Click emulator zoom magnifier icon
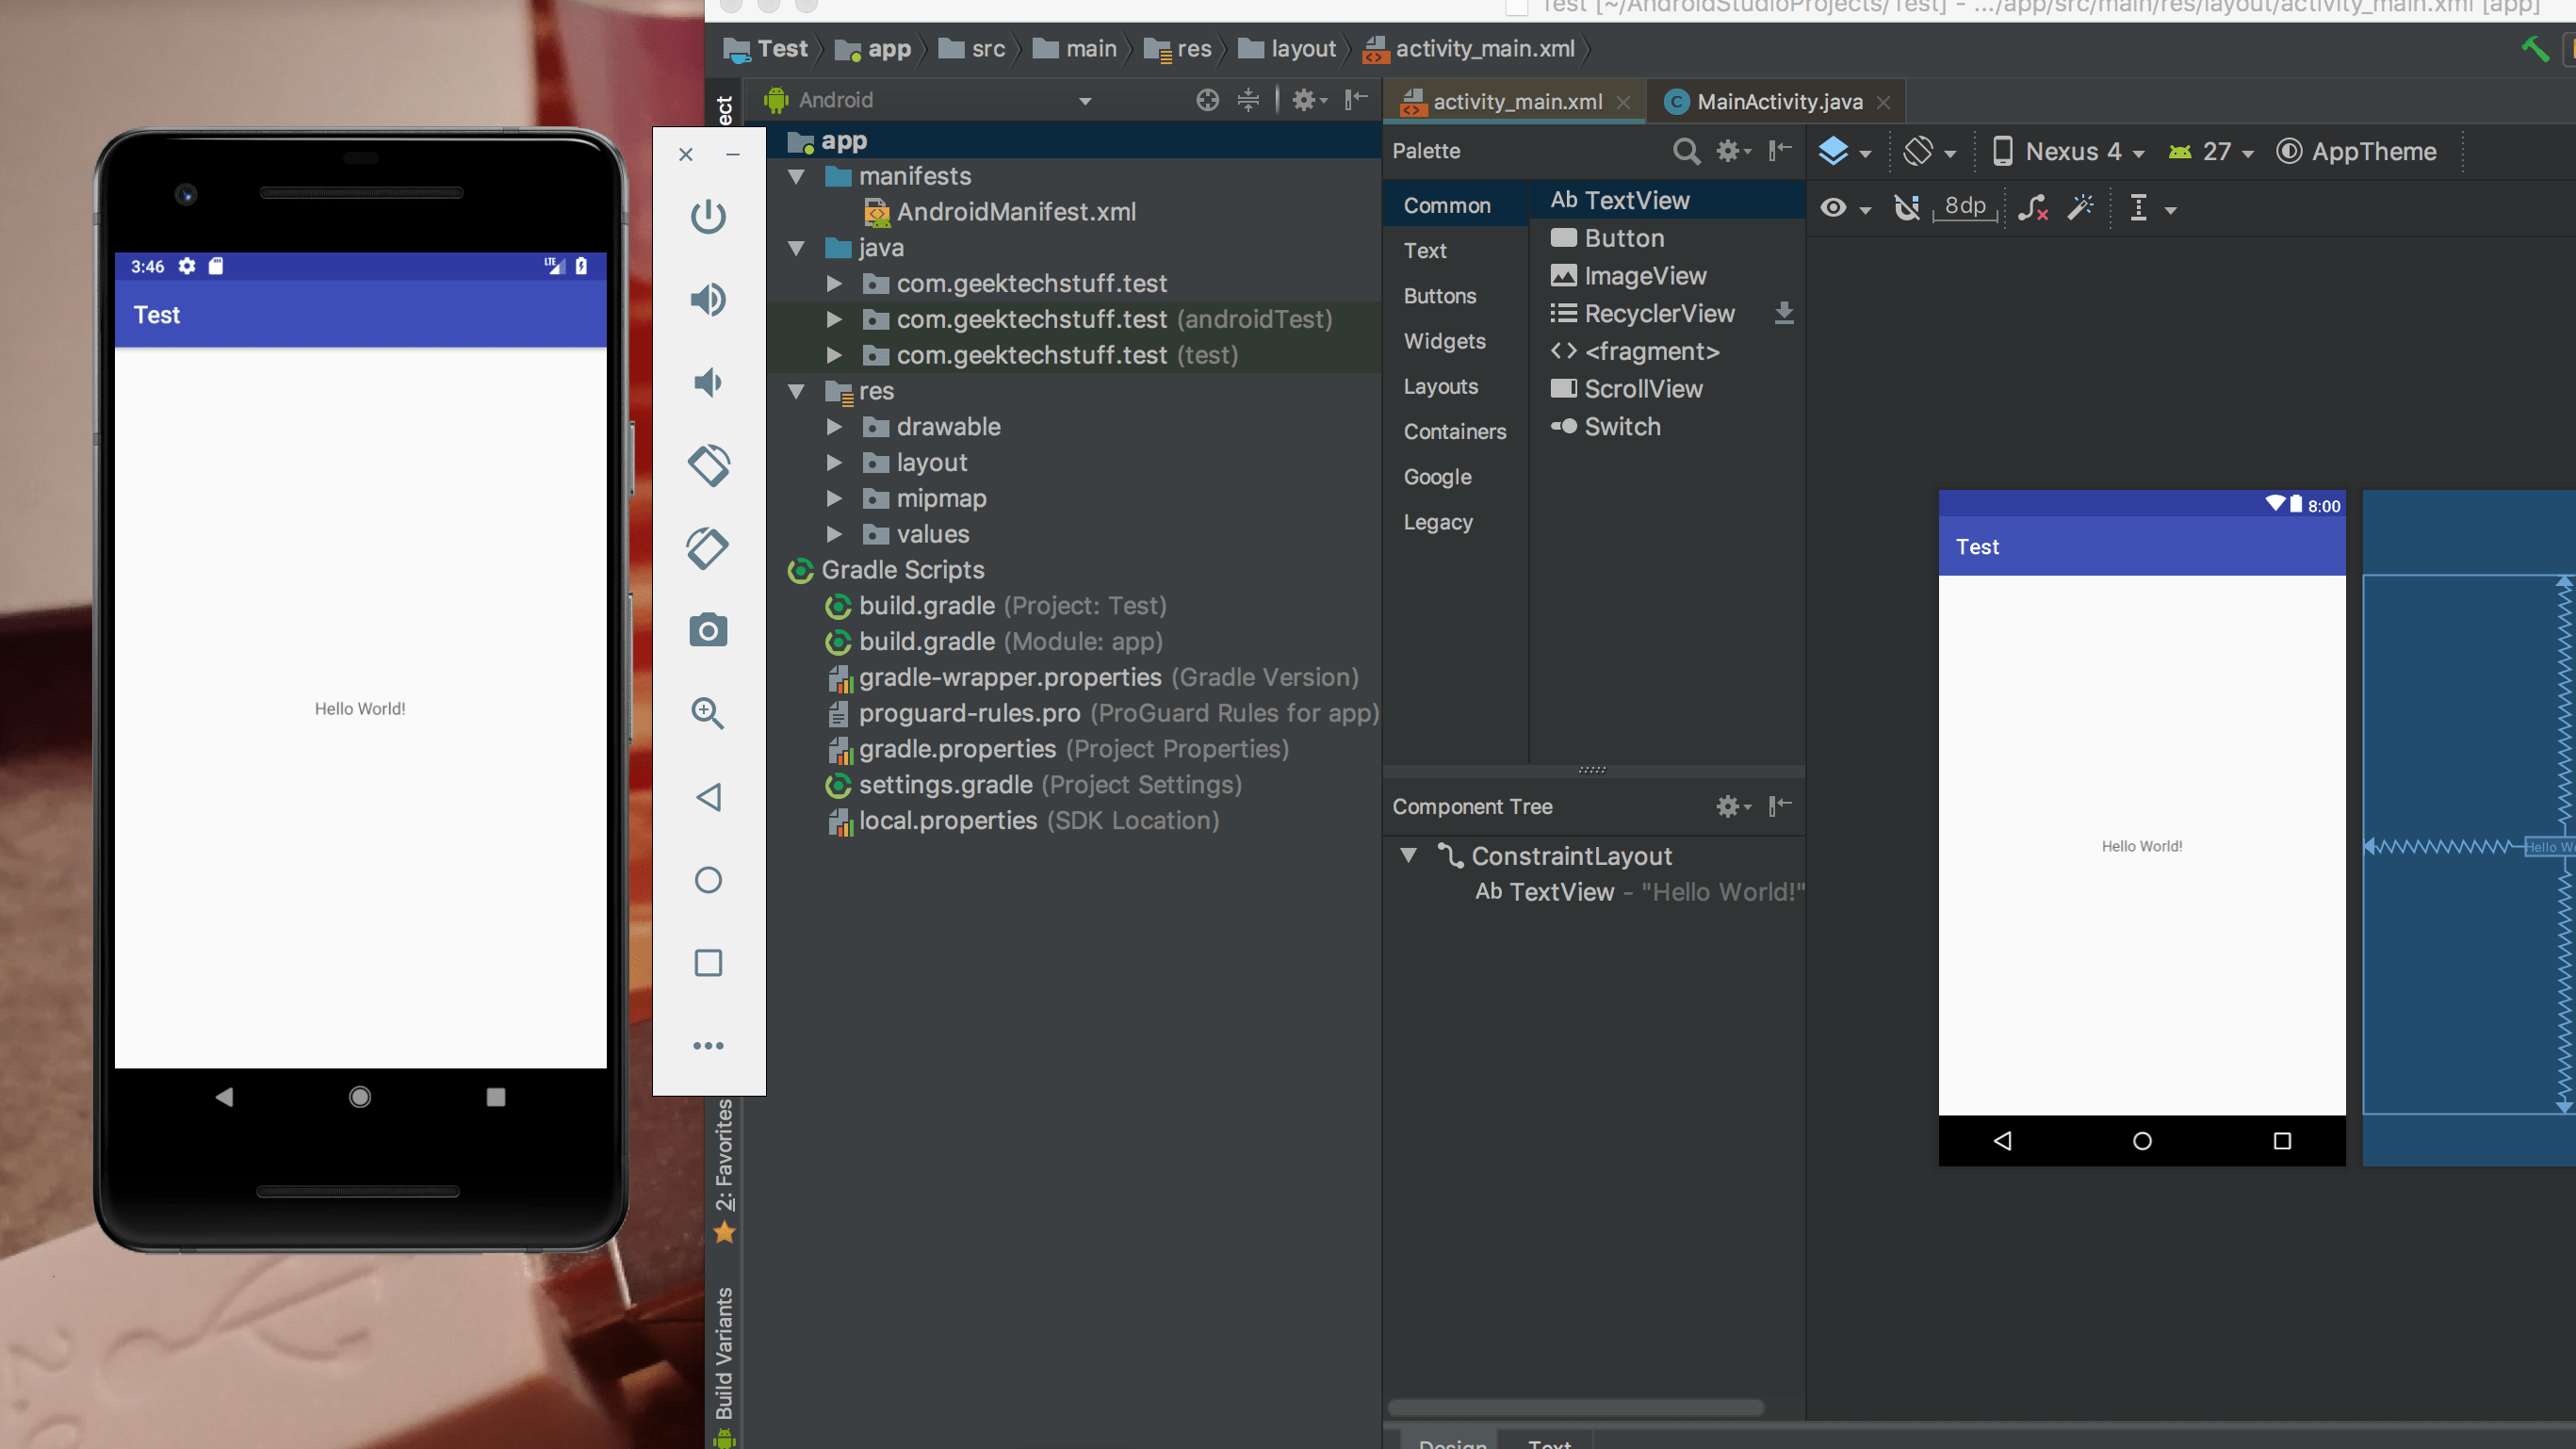This screenshot has width=2576, height=1449. pyautogui.click(x=708, y=713)
